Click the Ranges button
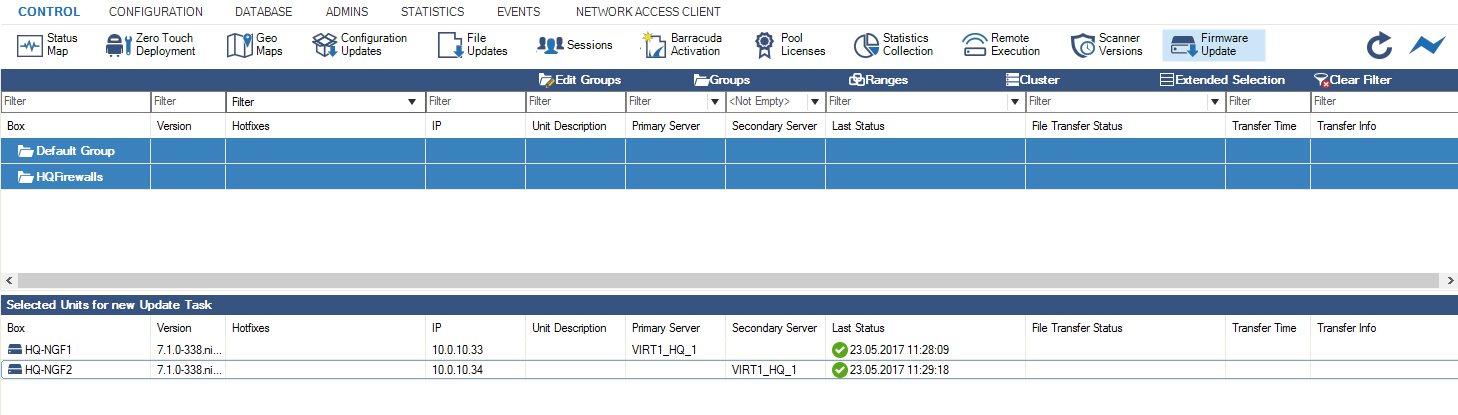 click(x=878, y=80)
